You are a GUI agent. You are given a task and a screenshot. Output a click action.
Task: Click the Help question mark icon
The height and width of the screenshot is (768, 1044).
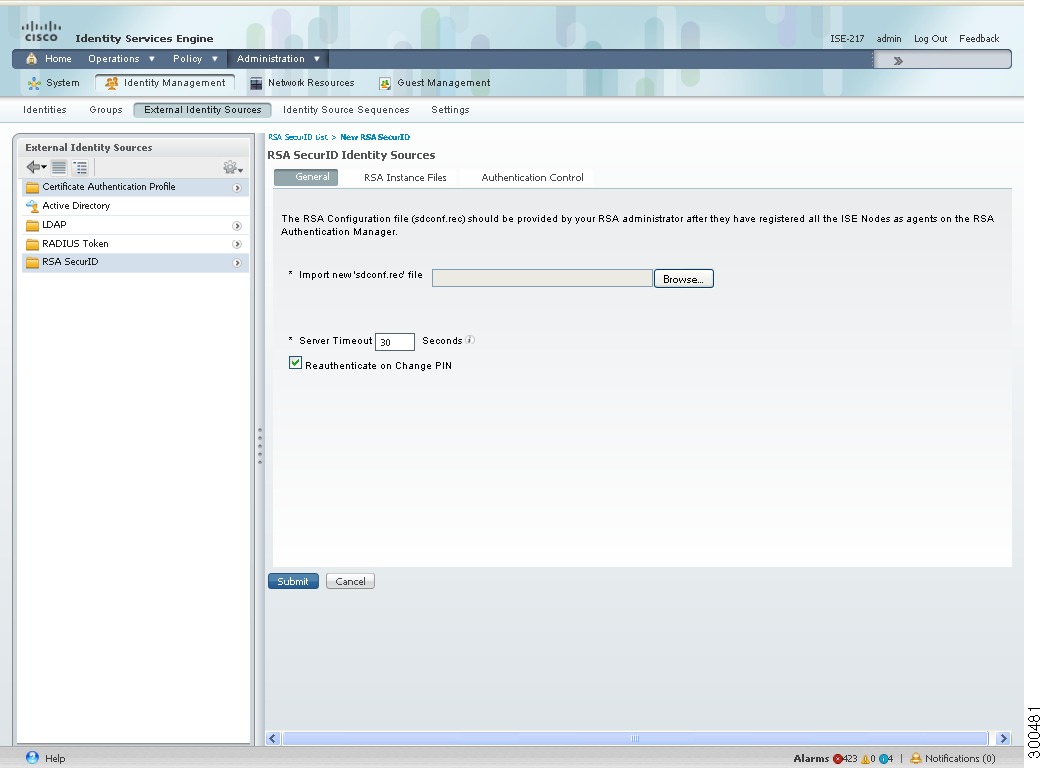[32, 757]
